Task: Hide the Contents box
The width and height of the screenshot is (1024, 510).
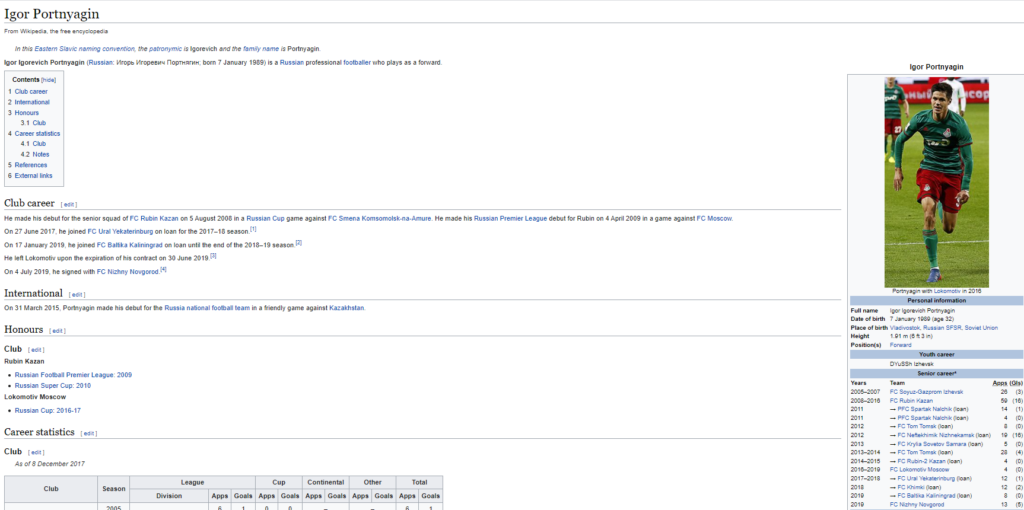Action: (49, 80)
